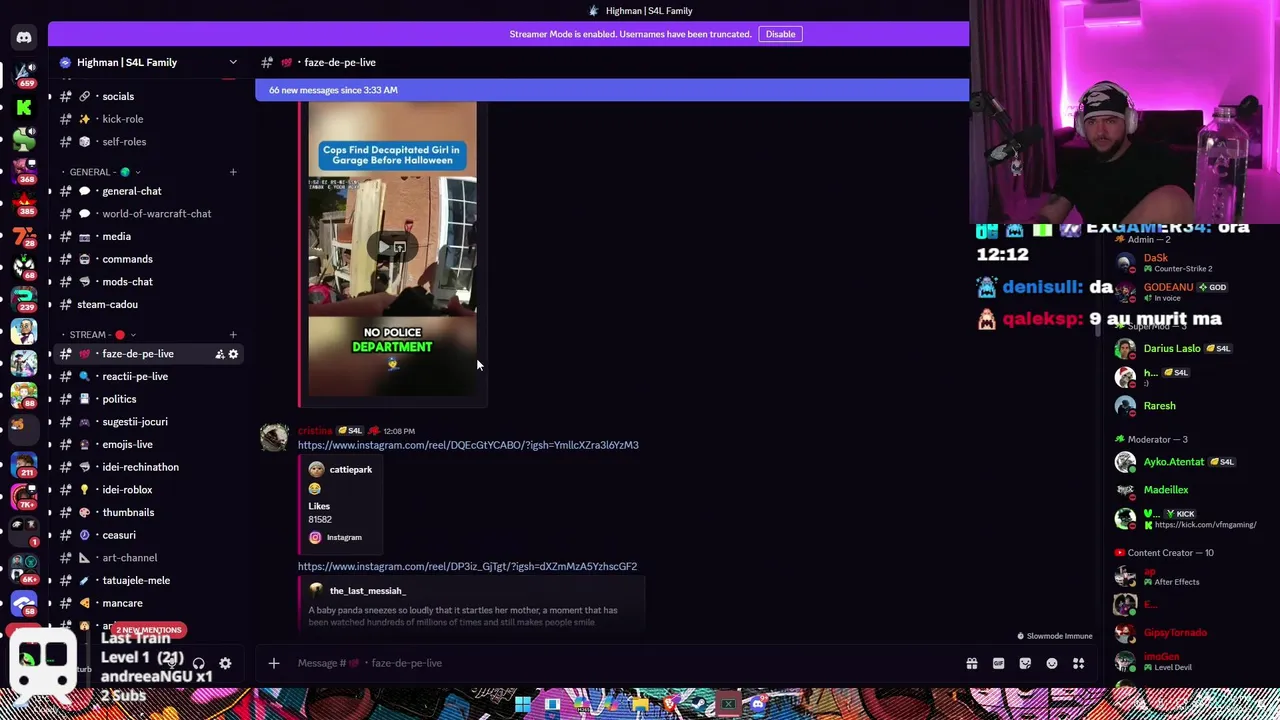
Task: Open Discord home direct messages icon
Action: coord(24,38)
